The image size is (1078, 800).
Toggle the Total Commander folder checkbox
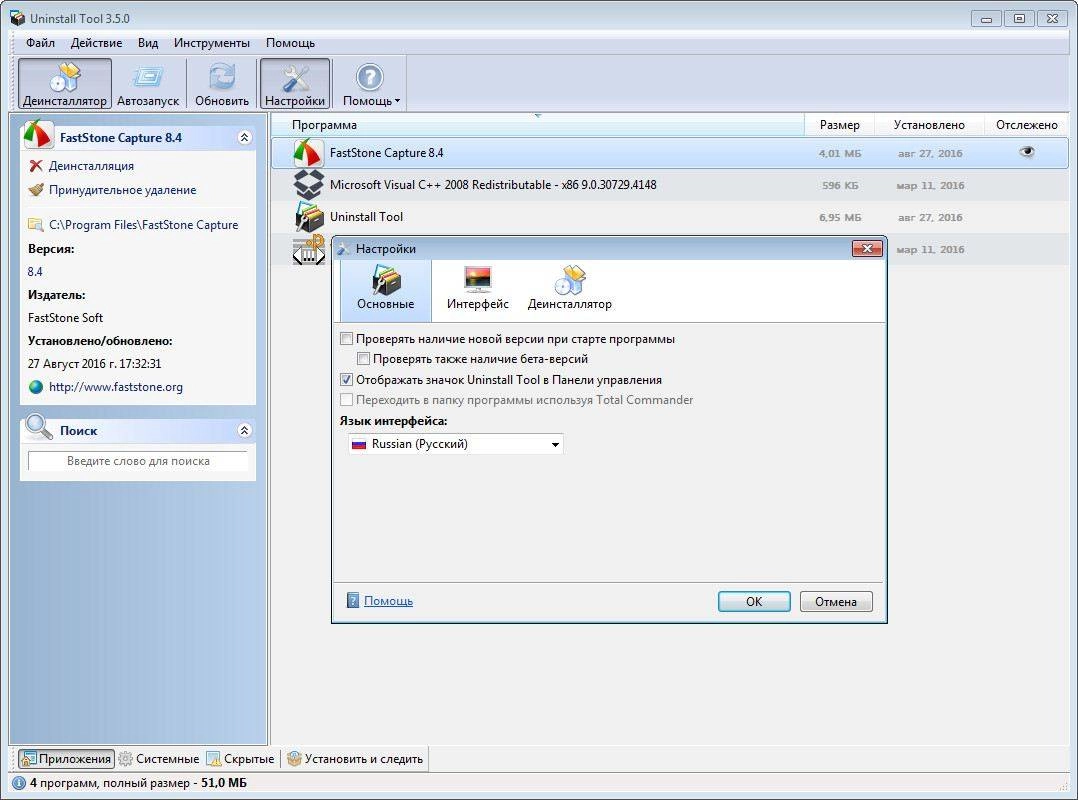coord(346,399)
